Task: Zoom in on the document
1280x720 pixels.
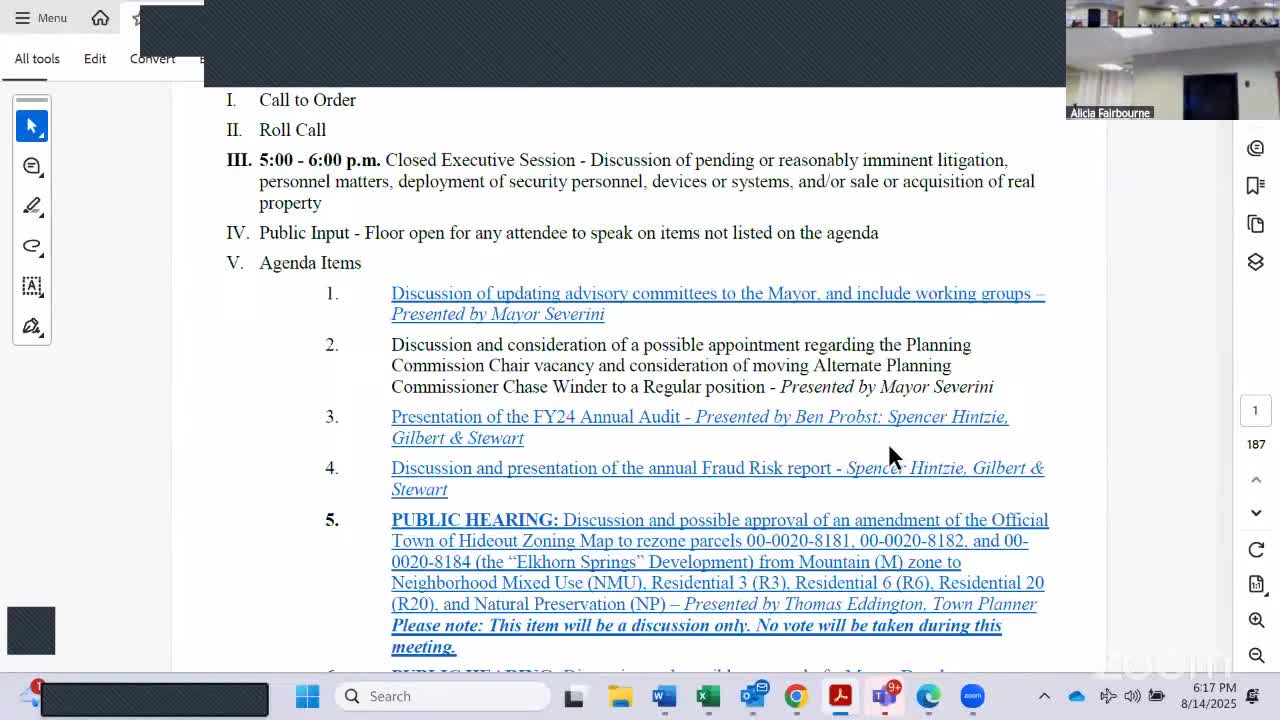Action: coord(1256,620)
